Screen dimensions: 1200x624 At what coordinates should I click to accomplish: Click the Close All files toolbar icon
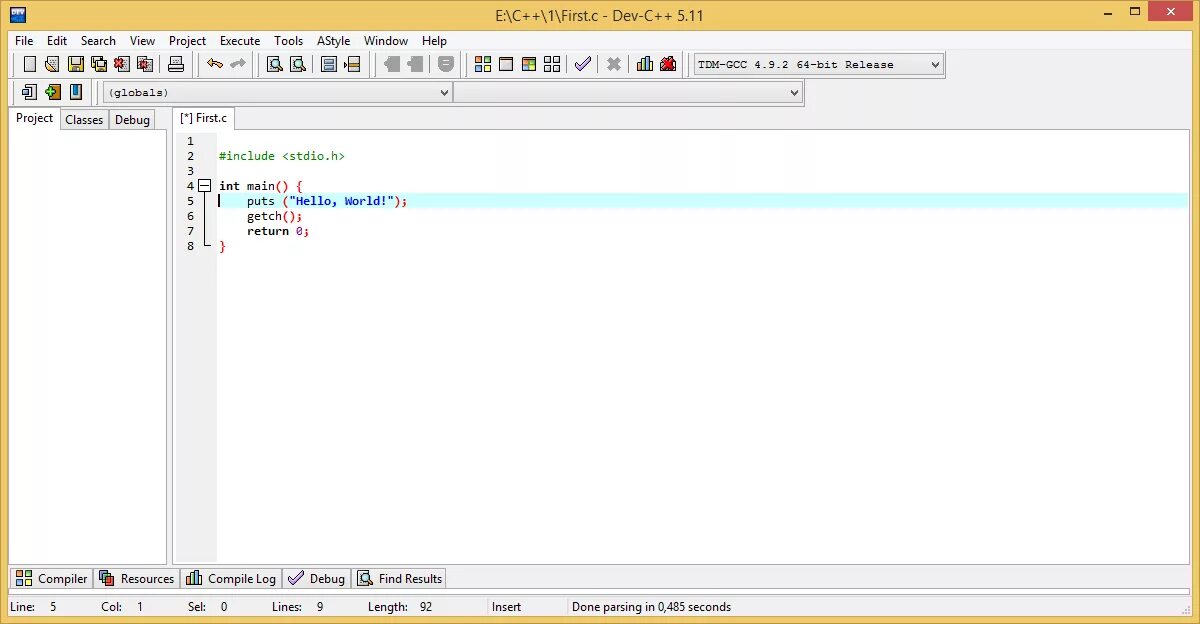point(145,64)
